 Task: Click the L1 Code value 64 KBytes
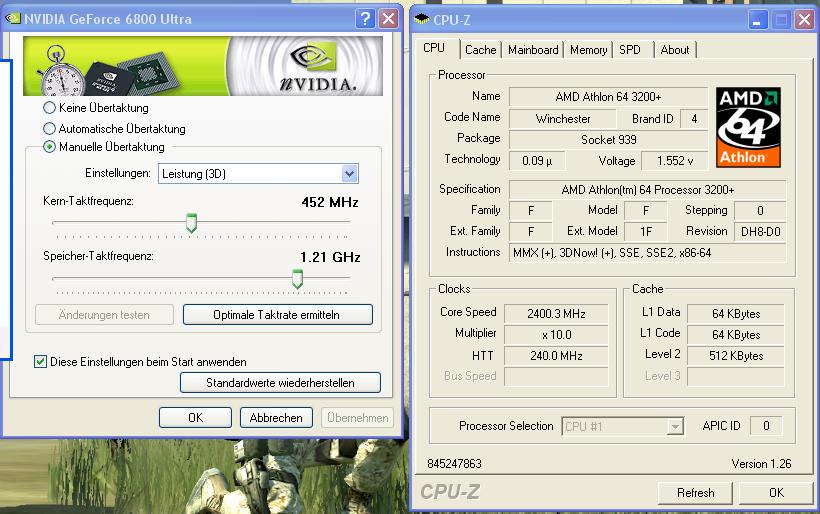coord(736,335)
